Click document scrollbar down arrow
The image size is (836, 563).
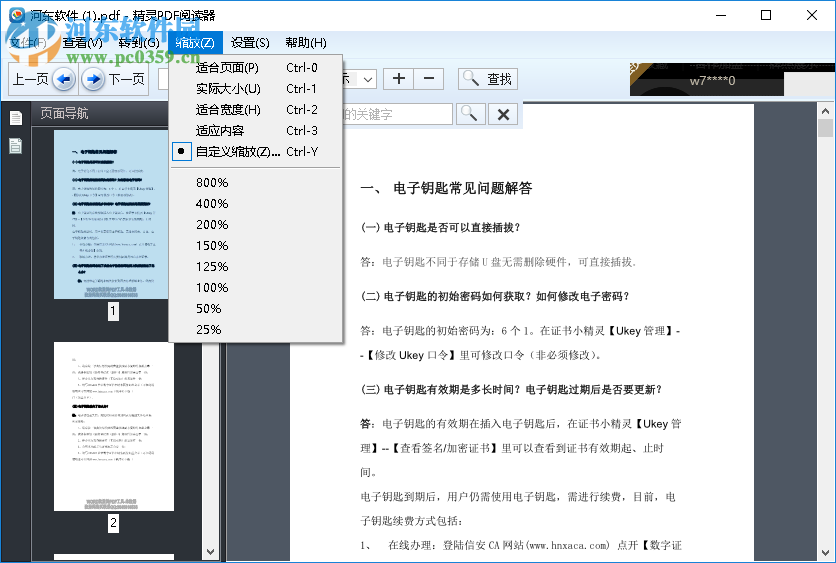[825, 552]
